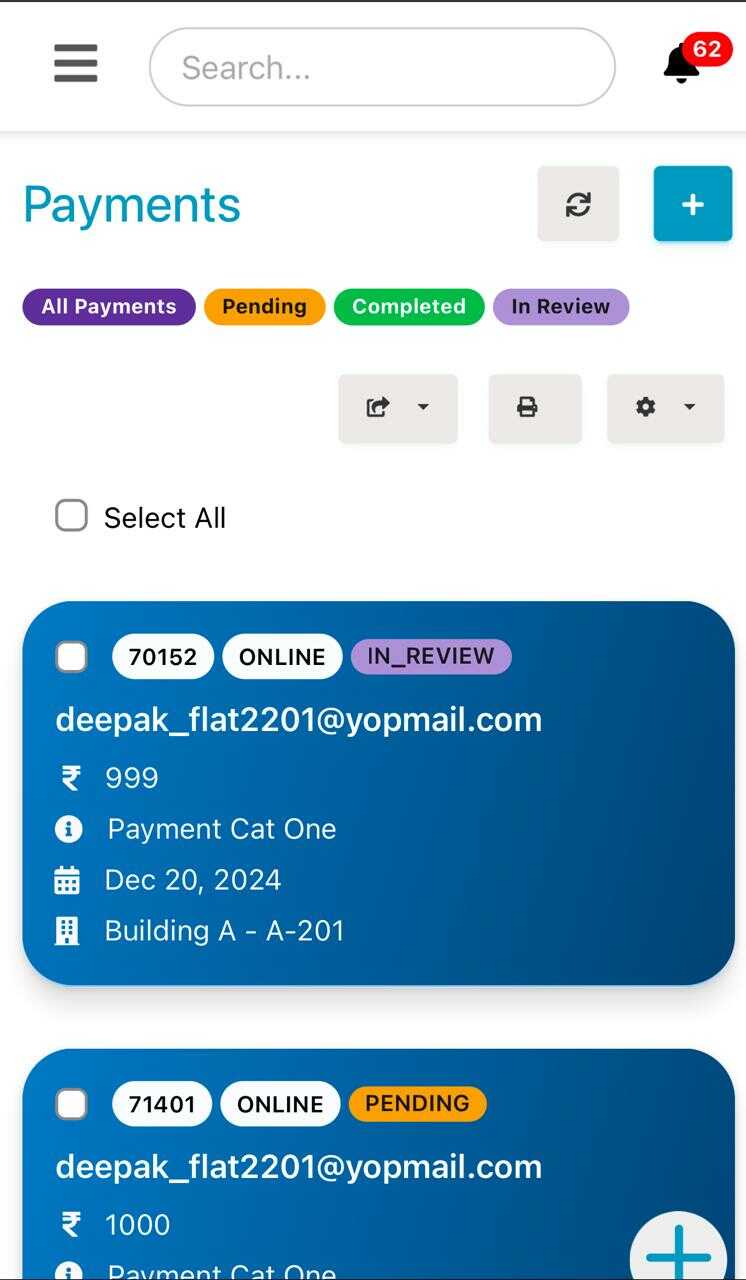
Task: Click the export share icon
Action: 378,407
